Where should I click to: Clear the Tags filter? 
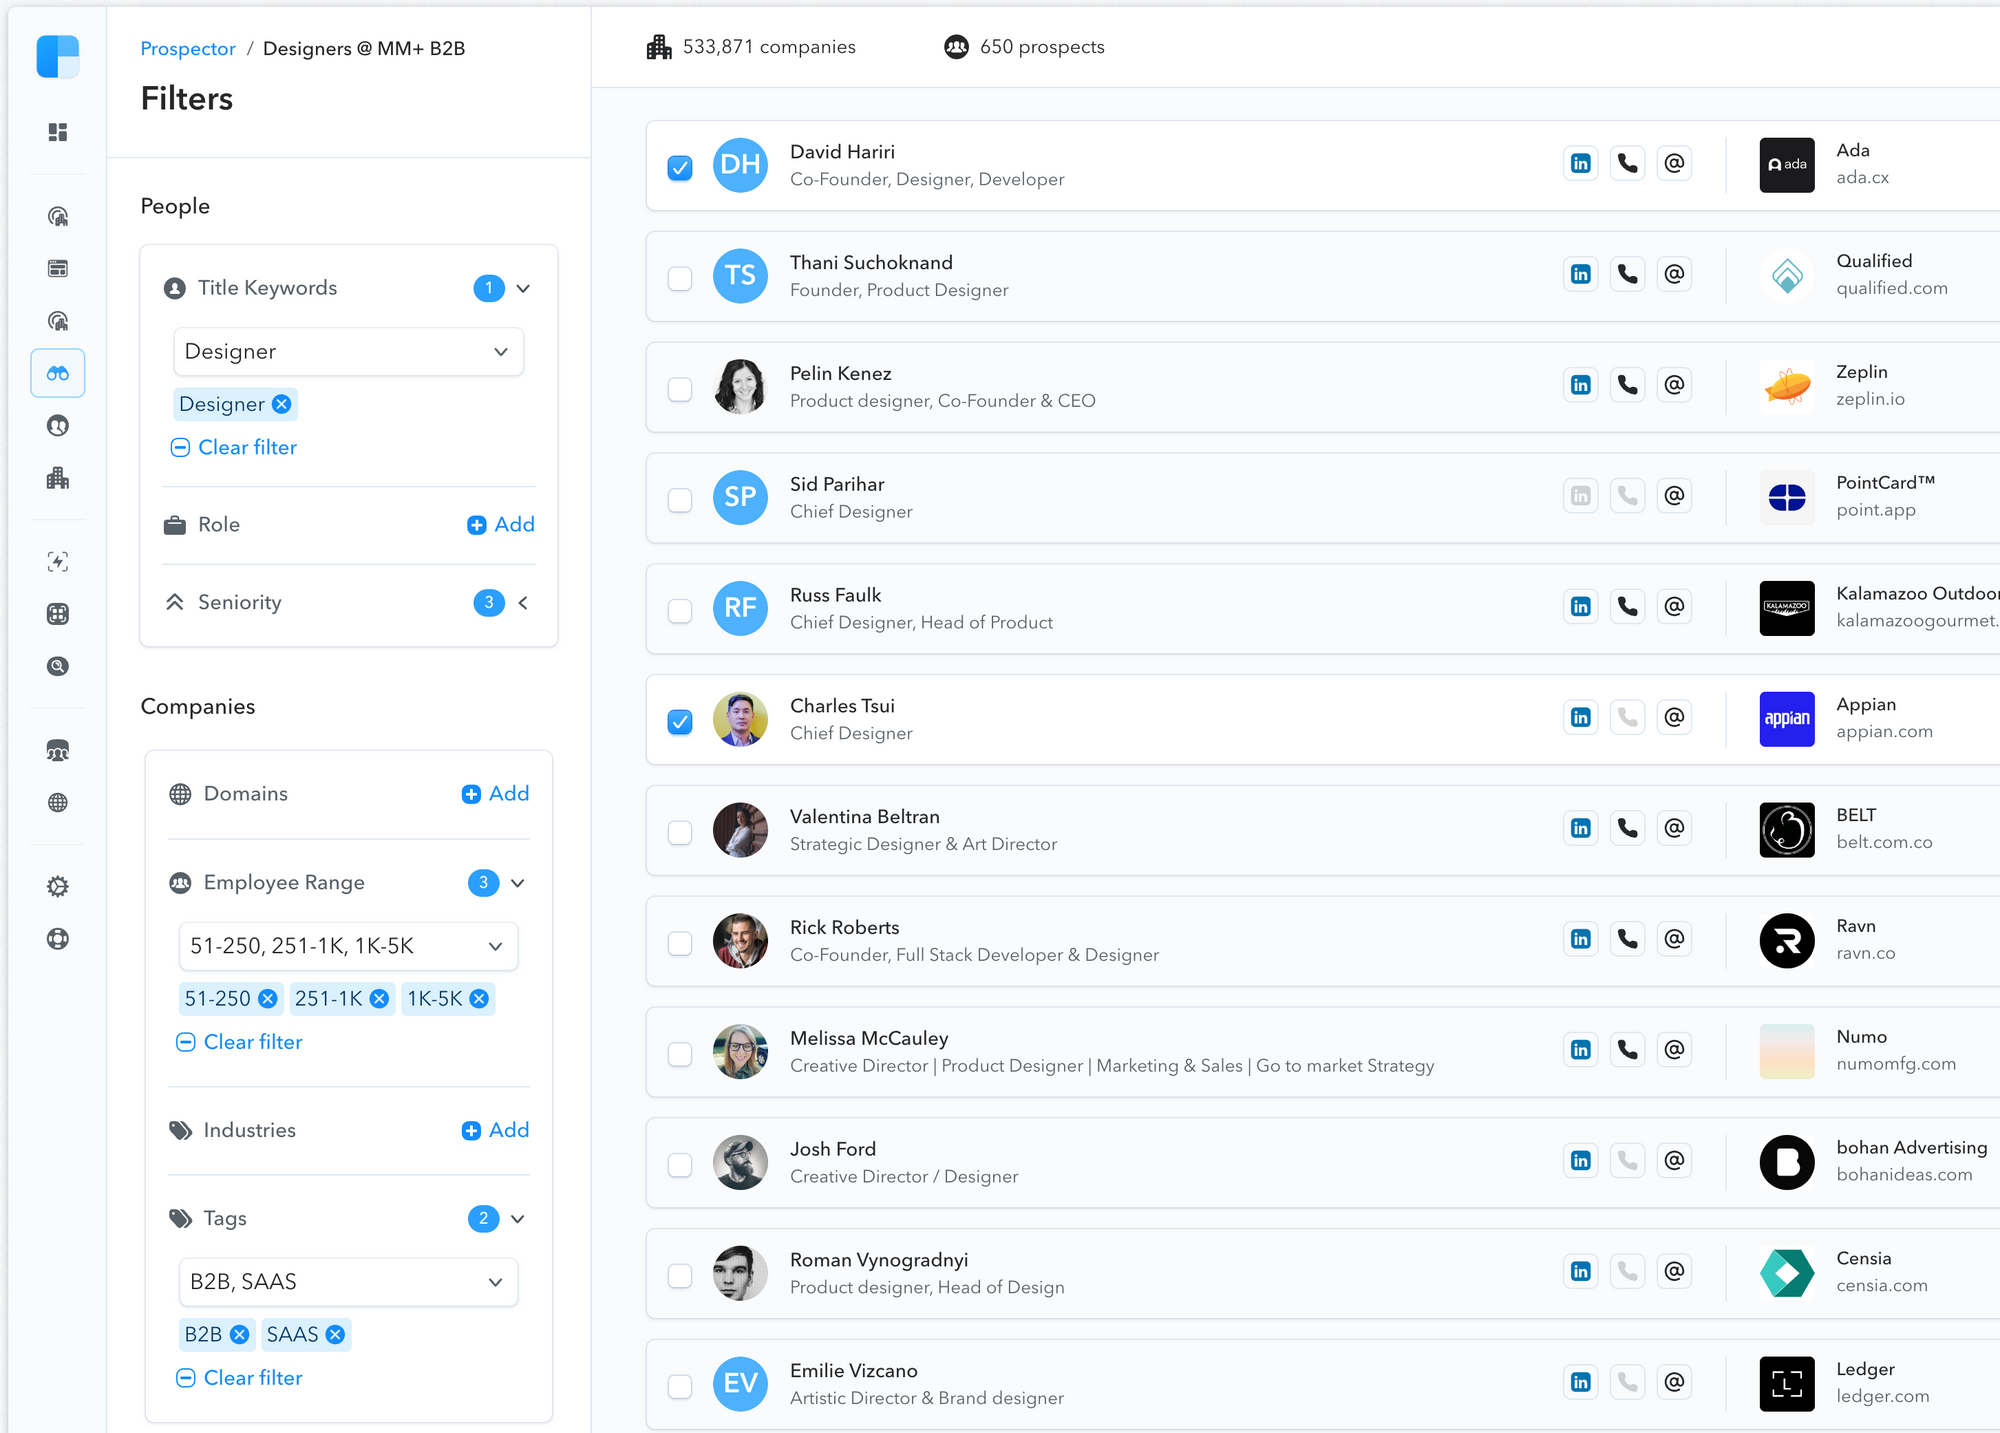click(x=239, y=1378)
